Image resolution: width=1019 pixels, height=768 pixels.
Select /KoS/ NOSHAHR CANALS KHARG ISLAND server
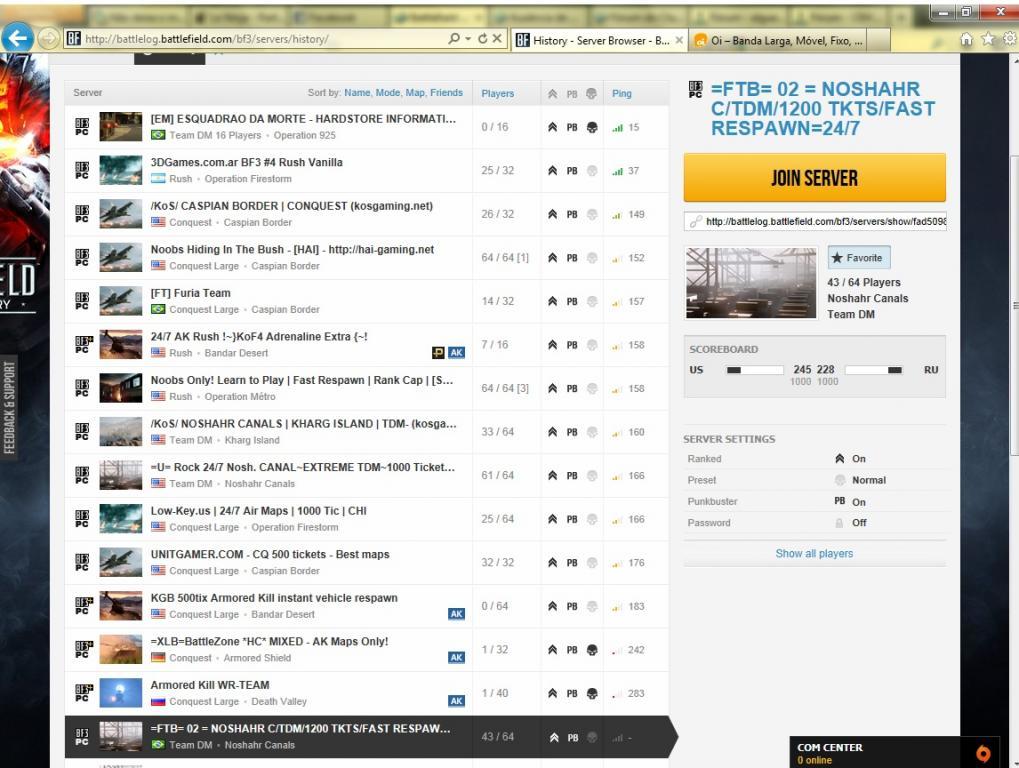tap(367, 431)
